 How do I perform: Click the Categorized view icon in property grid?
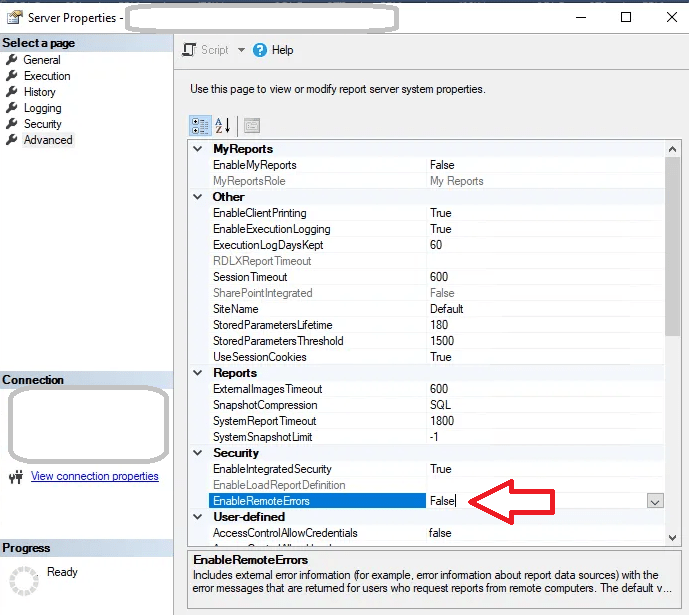(200, 125)
